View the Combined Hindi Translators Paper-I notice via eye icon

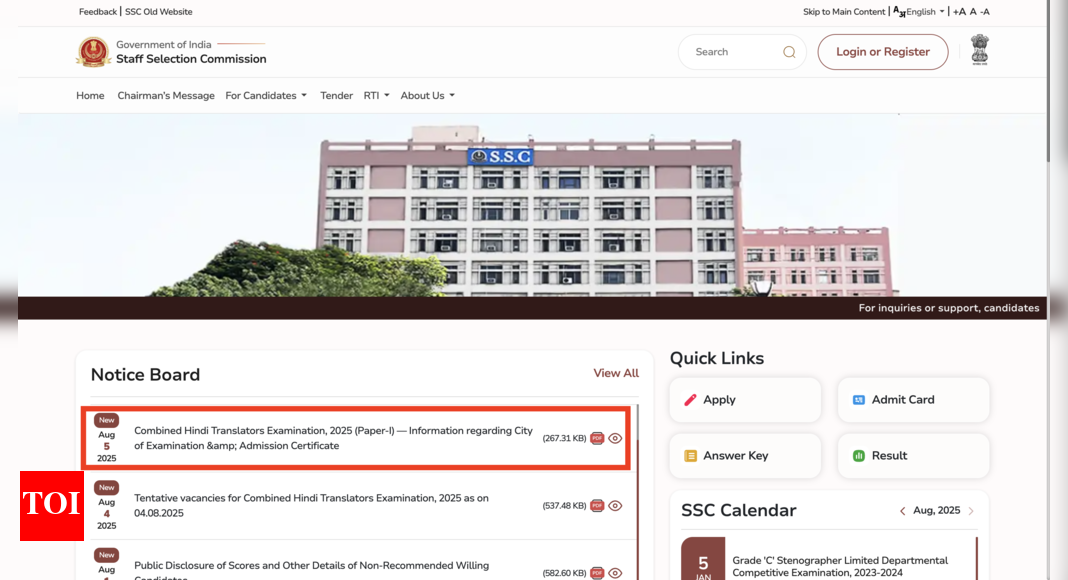point(615,438)
